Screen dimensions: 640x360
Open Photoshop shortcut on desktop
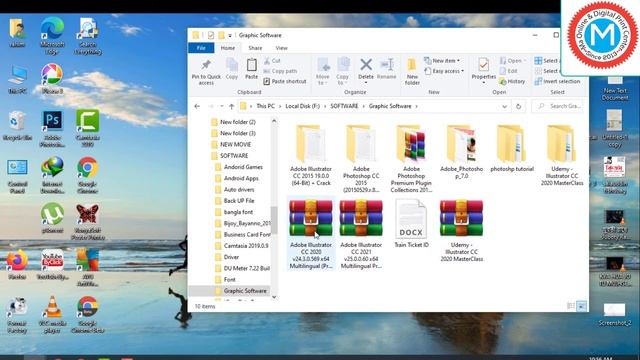coord(52,129)
